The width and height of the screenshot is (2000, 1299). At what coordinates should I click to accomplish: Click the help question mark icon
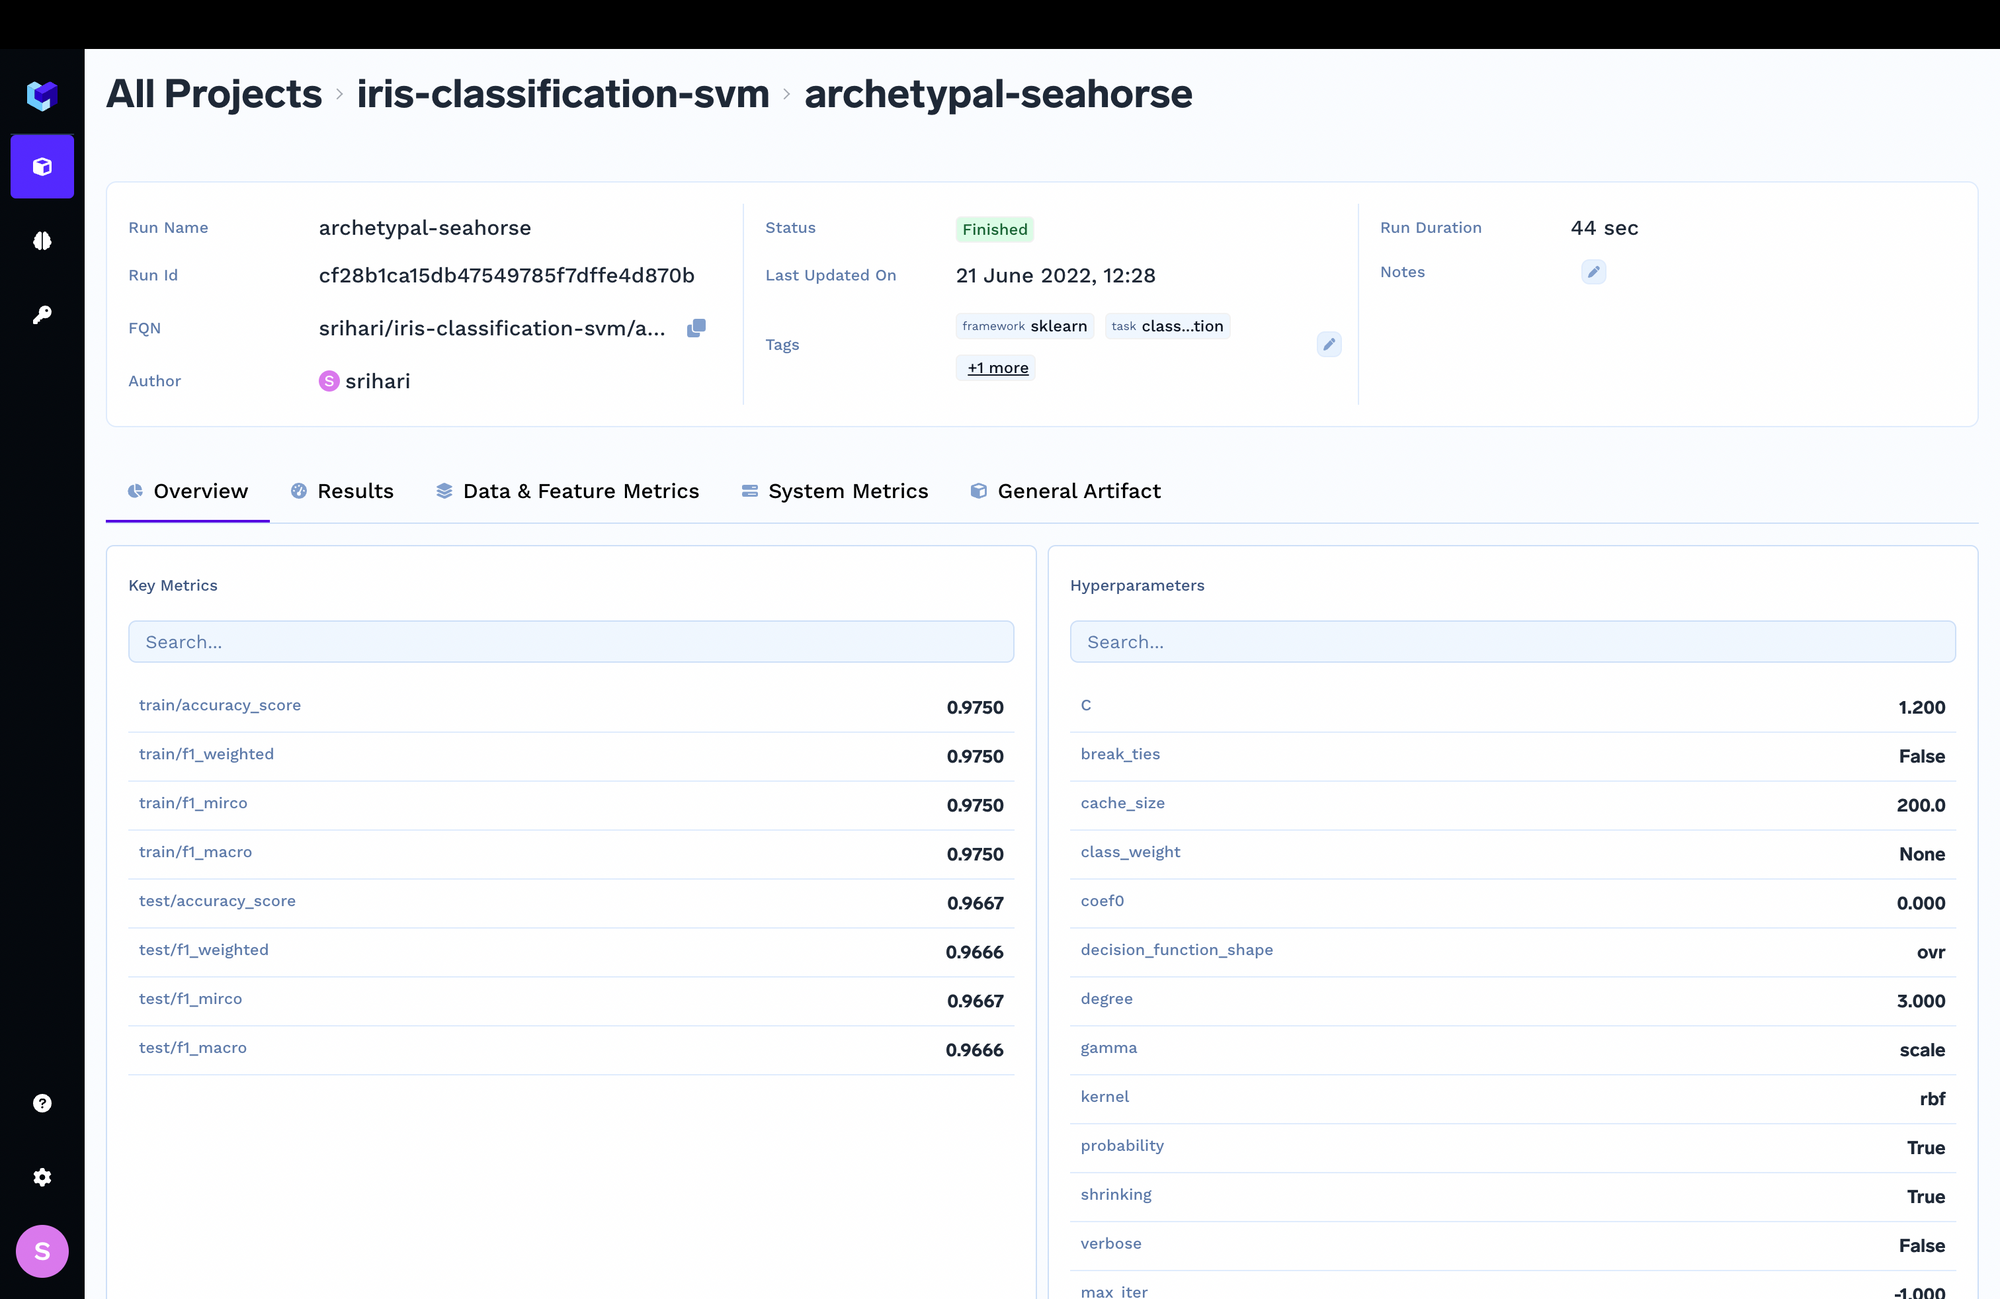pos(42,1103)
